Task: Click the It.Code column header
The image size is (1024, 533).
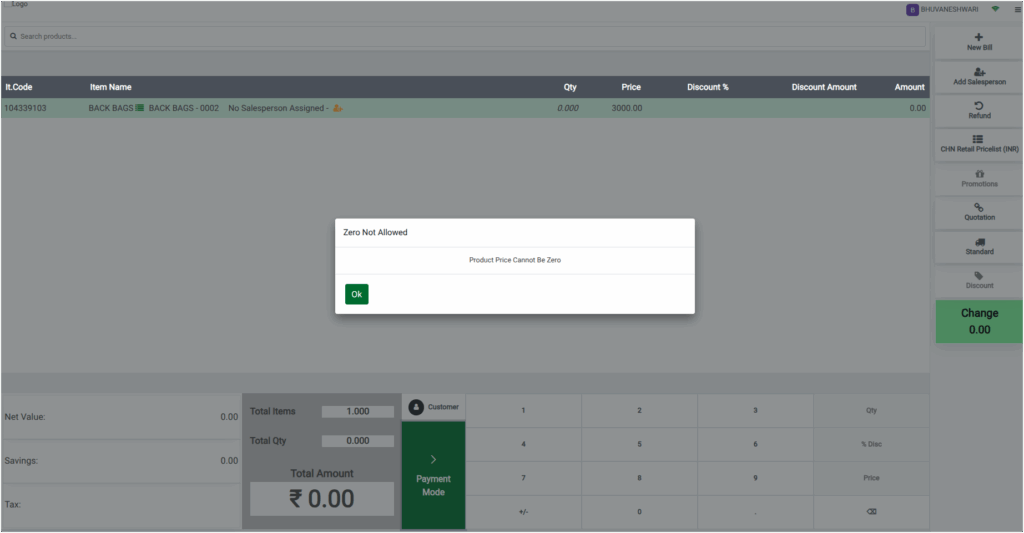Action: (x=19, y=87)
